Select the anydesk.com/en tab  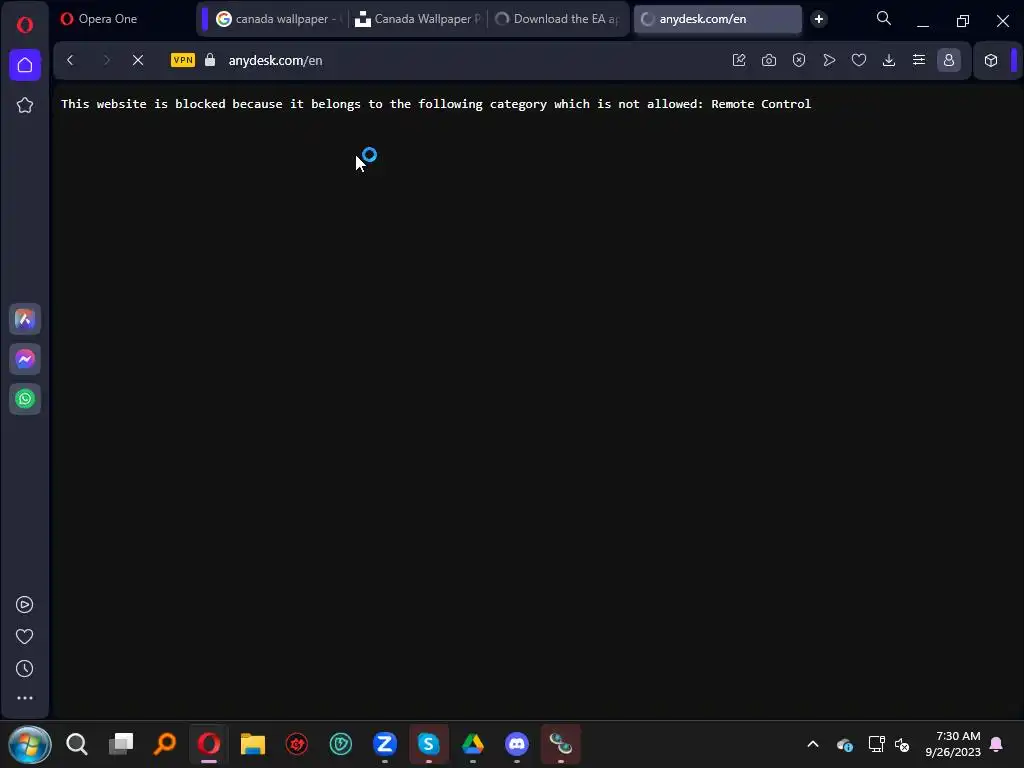point(717,19)
